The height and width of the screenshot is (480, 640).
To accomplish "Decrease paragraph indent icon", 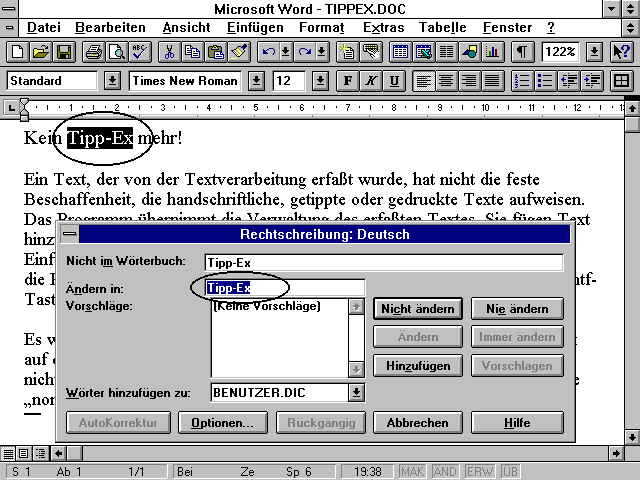I will pos(569,81).
